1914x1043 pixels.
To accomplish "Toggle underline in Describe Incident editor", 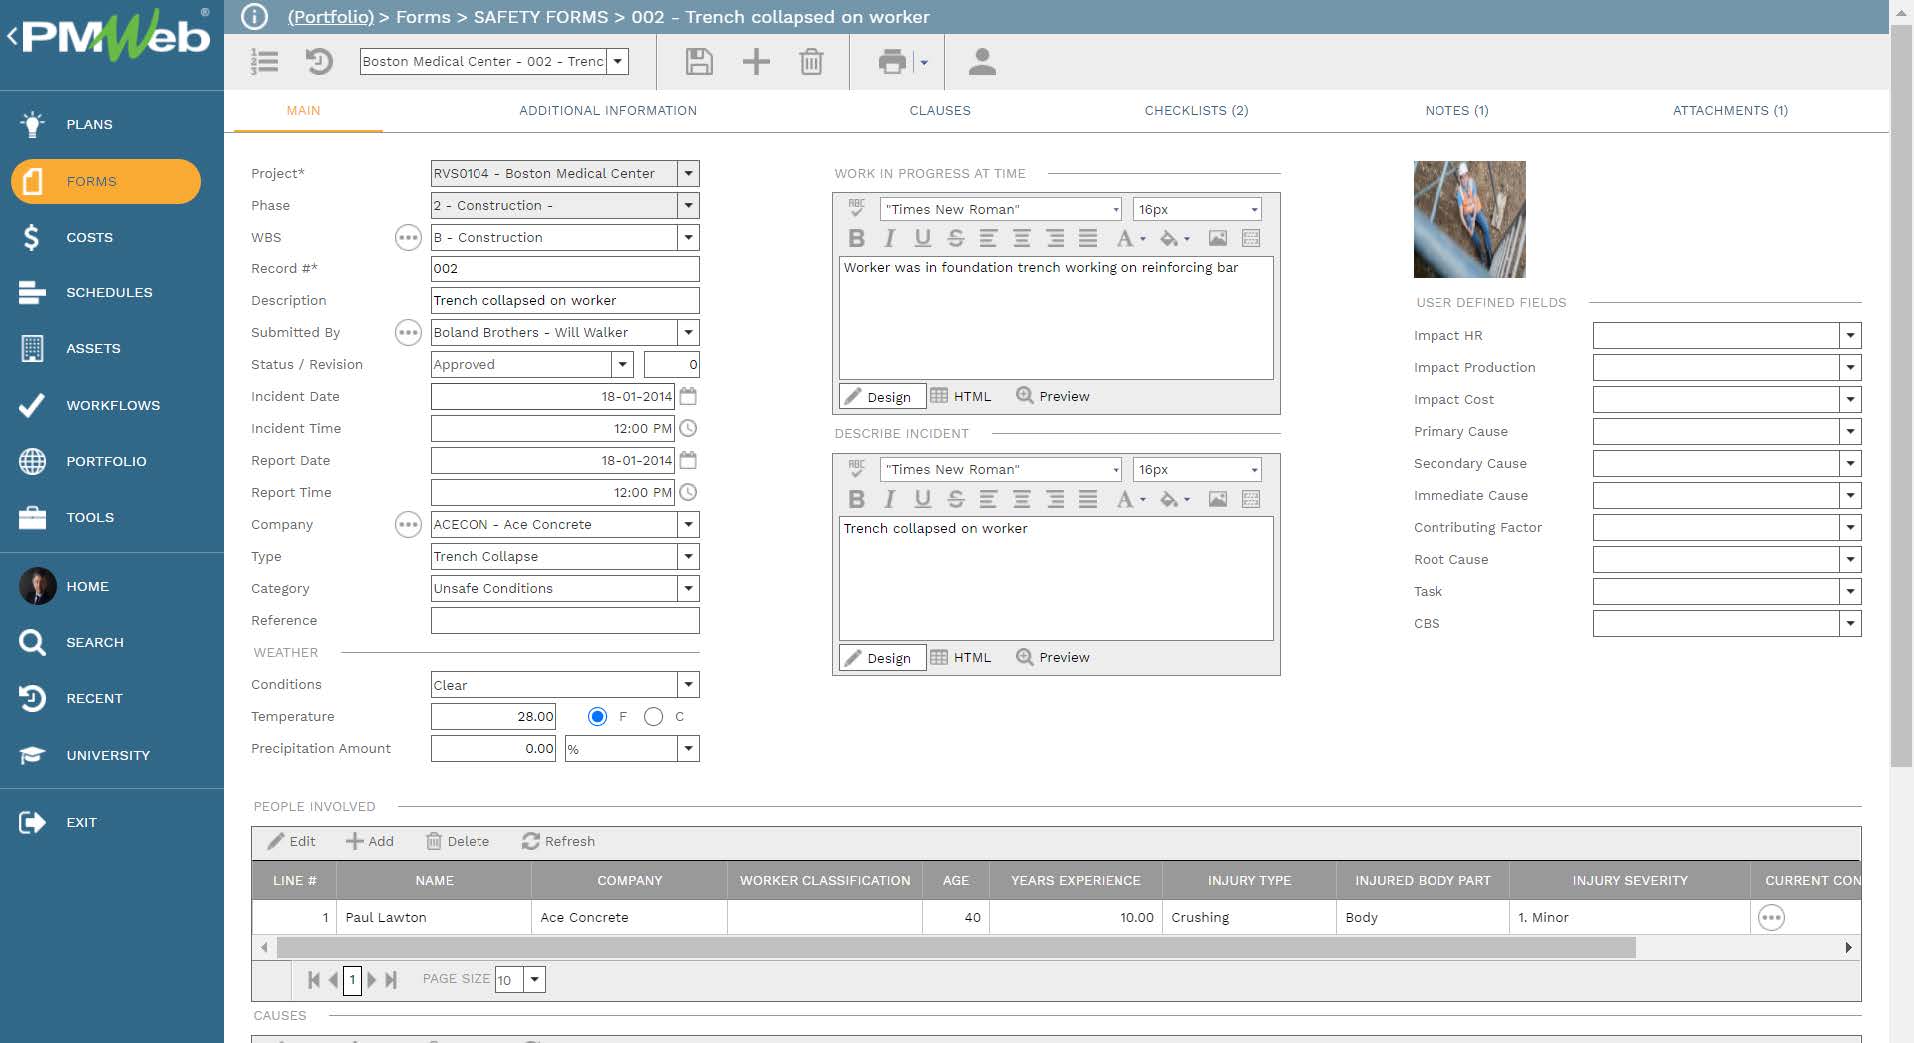I will click(x=922, y=499).
